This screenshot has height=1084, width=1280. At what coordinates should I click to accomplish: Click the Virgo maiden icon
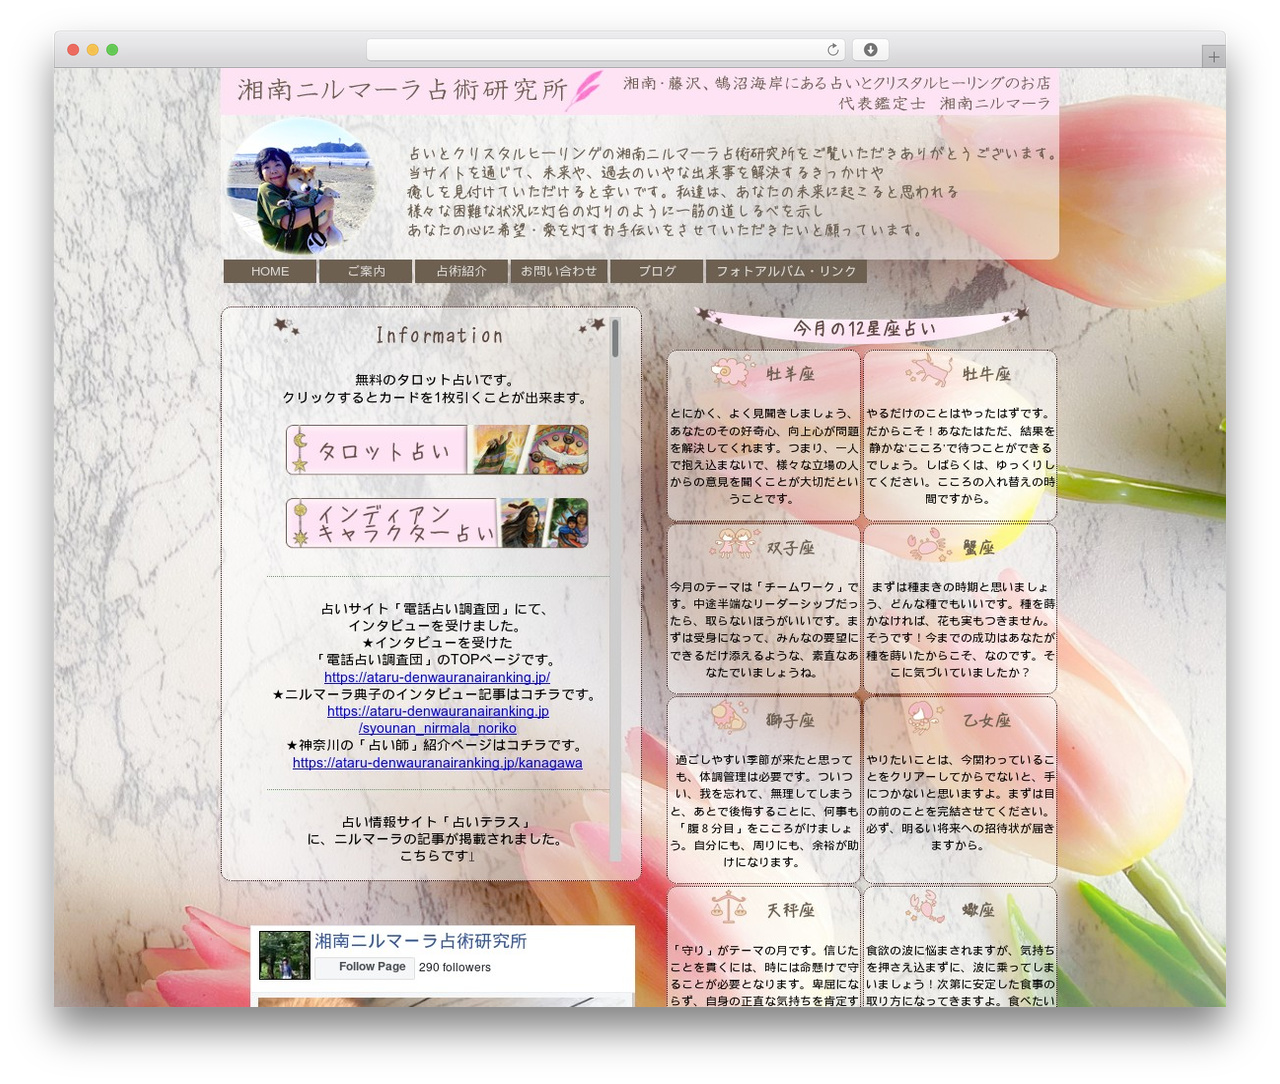click(x=926, y=717)
